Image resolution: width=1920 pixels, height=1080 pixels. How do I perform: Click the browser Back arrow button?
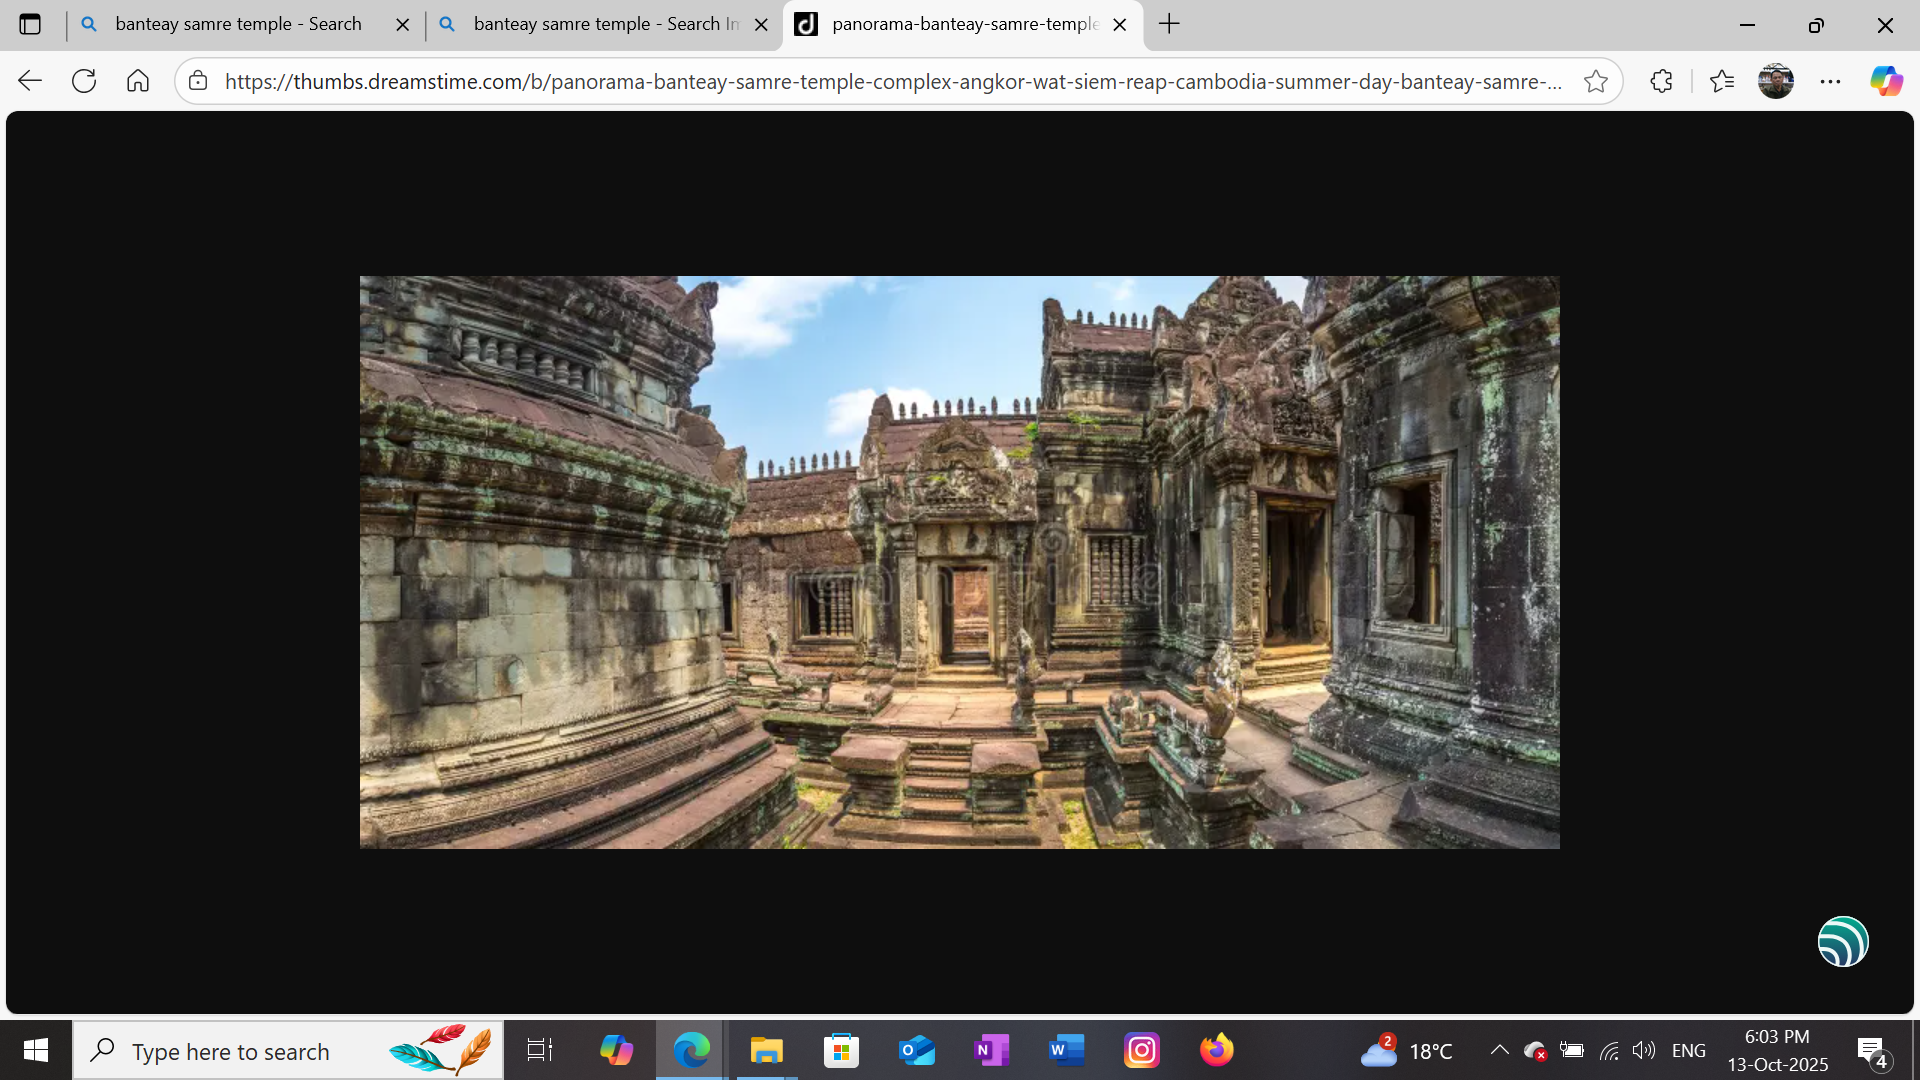tap(30, 81)
